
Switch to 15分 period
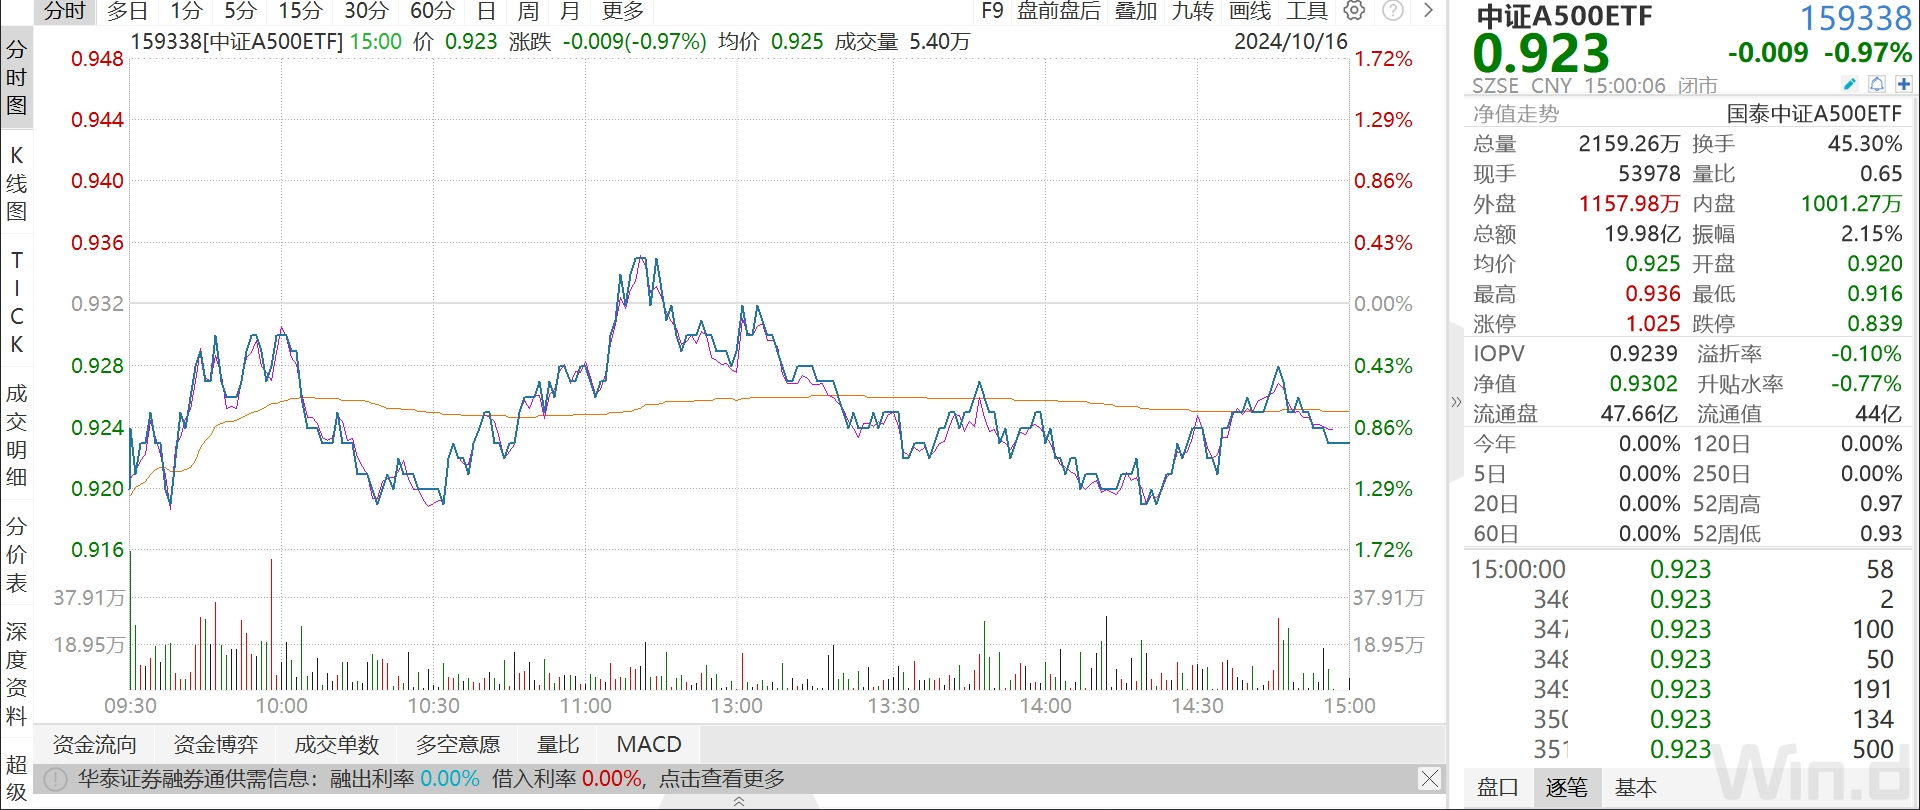pyautogui.click(x=300, y=11)
